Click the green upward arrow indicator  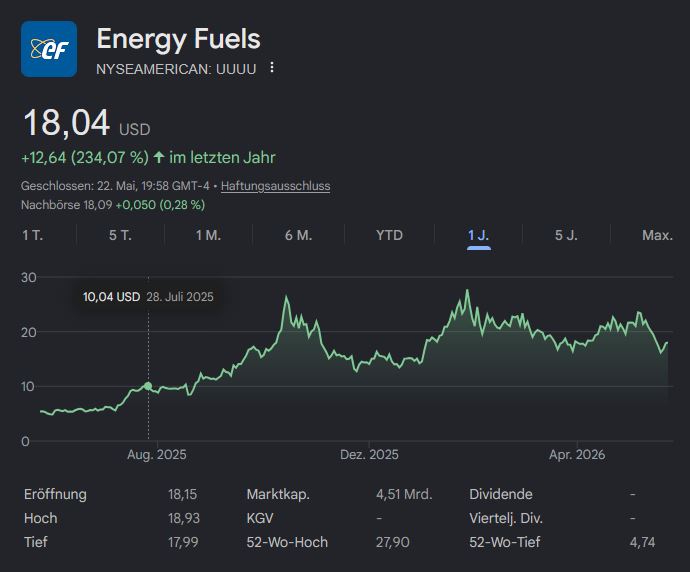[x=159, y=157]
